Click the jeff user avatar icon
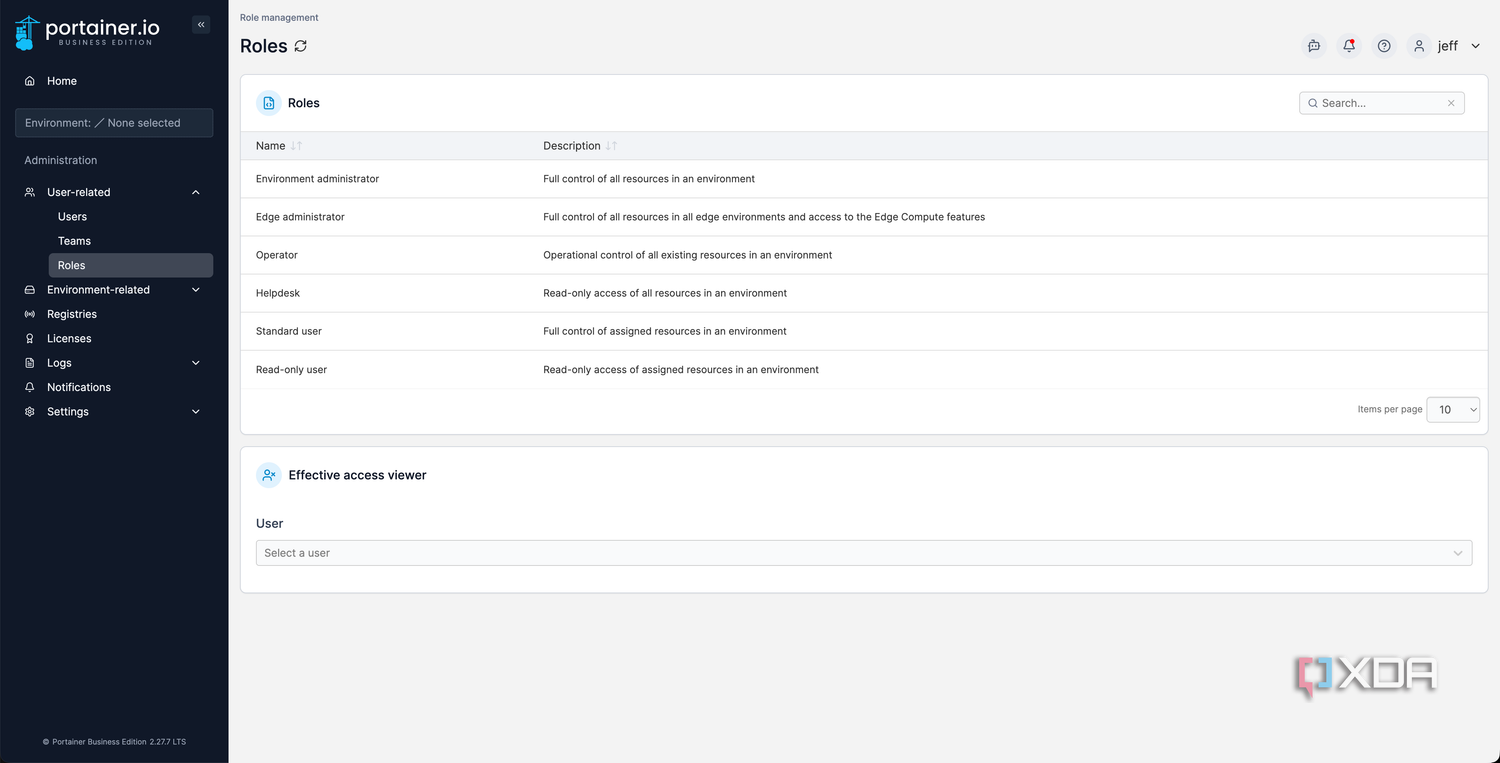1500x763 pixels. tap(1419, 46)
